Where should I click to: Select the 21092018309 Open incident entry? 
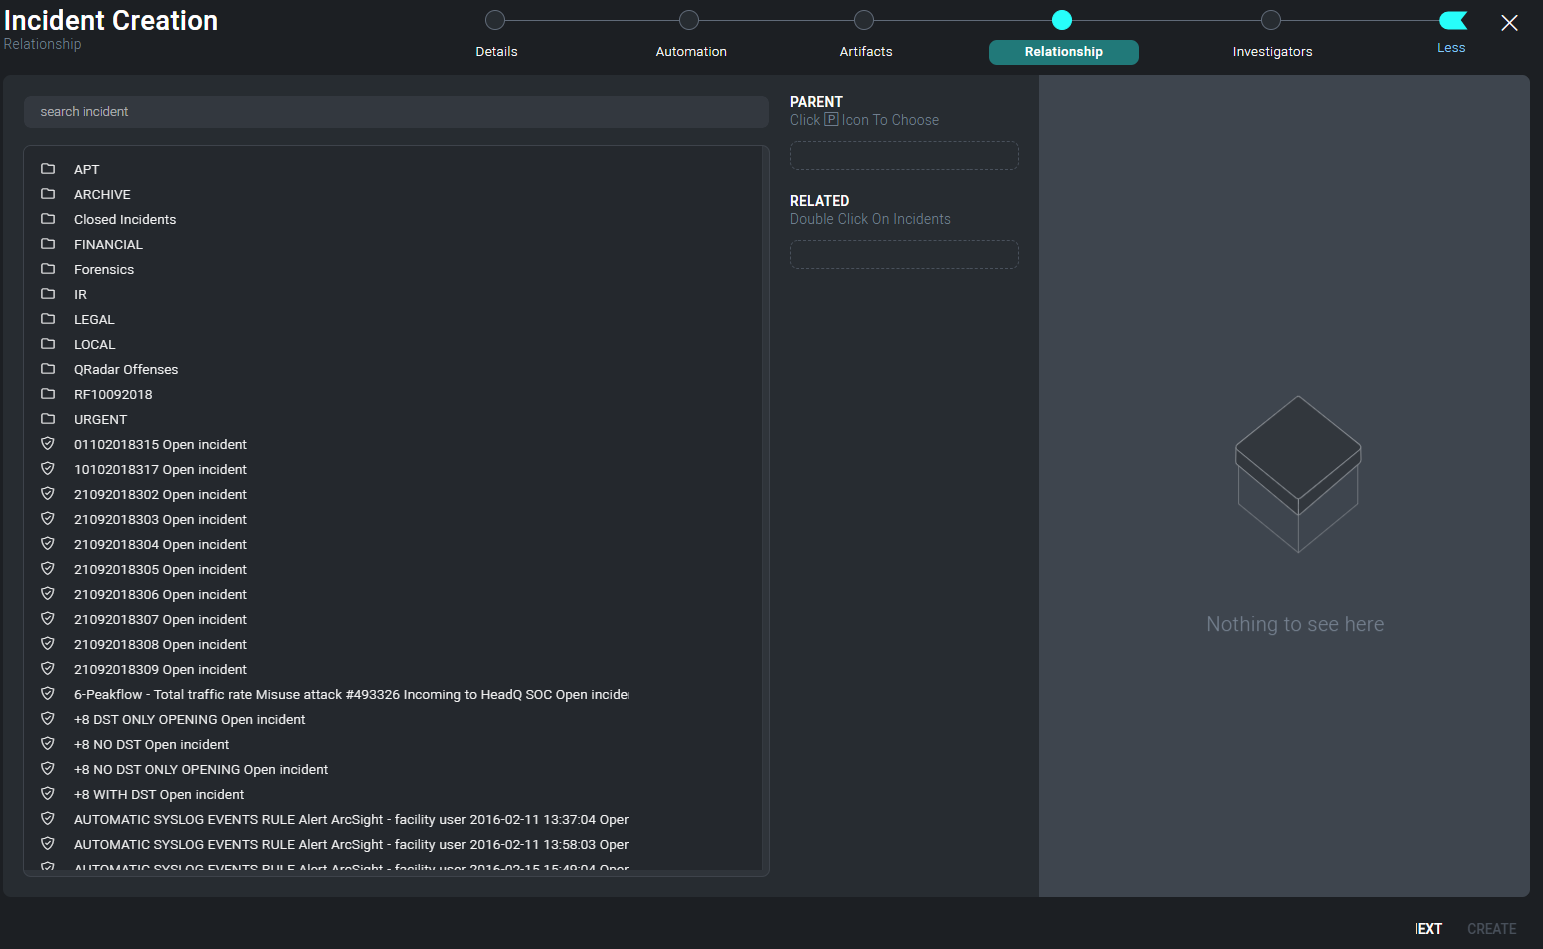click(x=160, y=670)
